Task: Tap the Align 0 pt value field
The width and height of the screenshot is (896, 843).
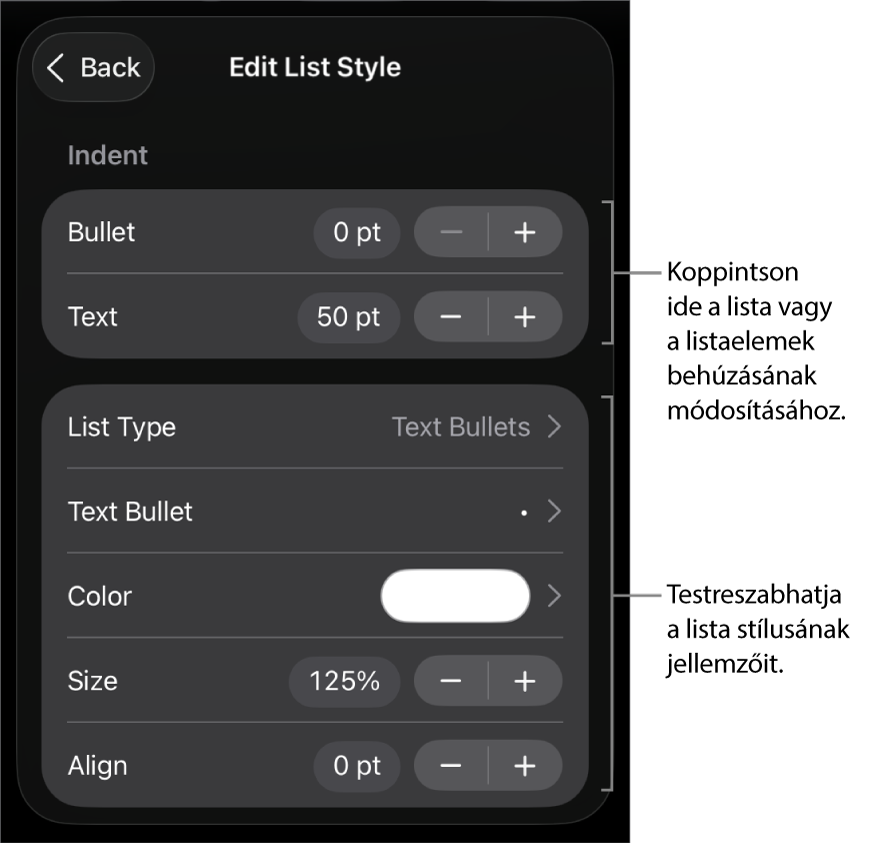Action: coord(357,766)
